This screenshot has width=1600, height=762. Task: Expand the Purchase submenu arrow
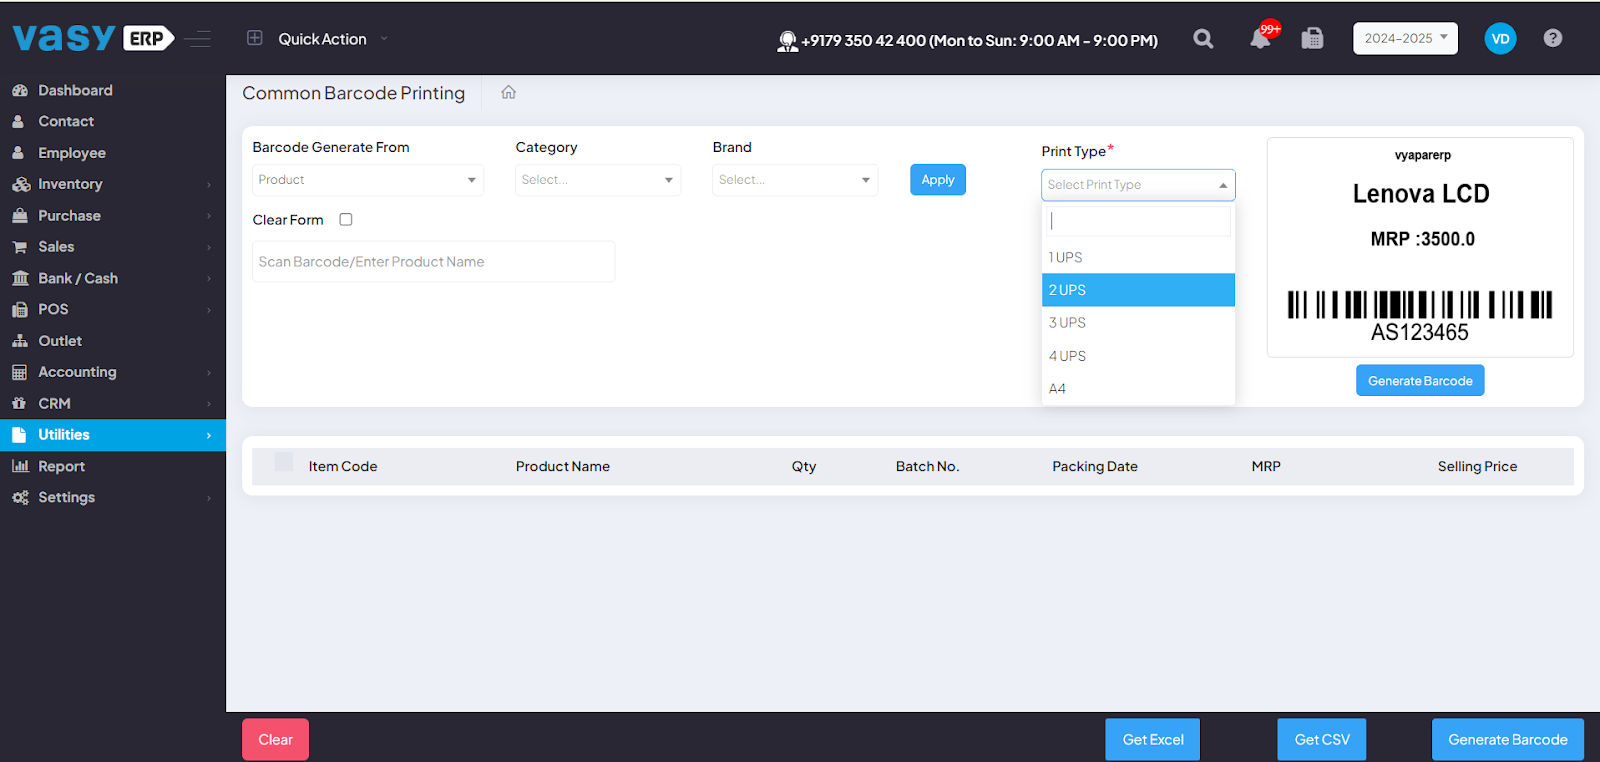(x=209, y=216)
